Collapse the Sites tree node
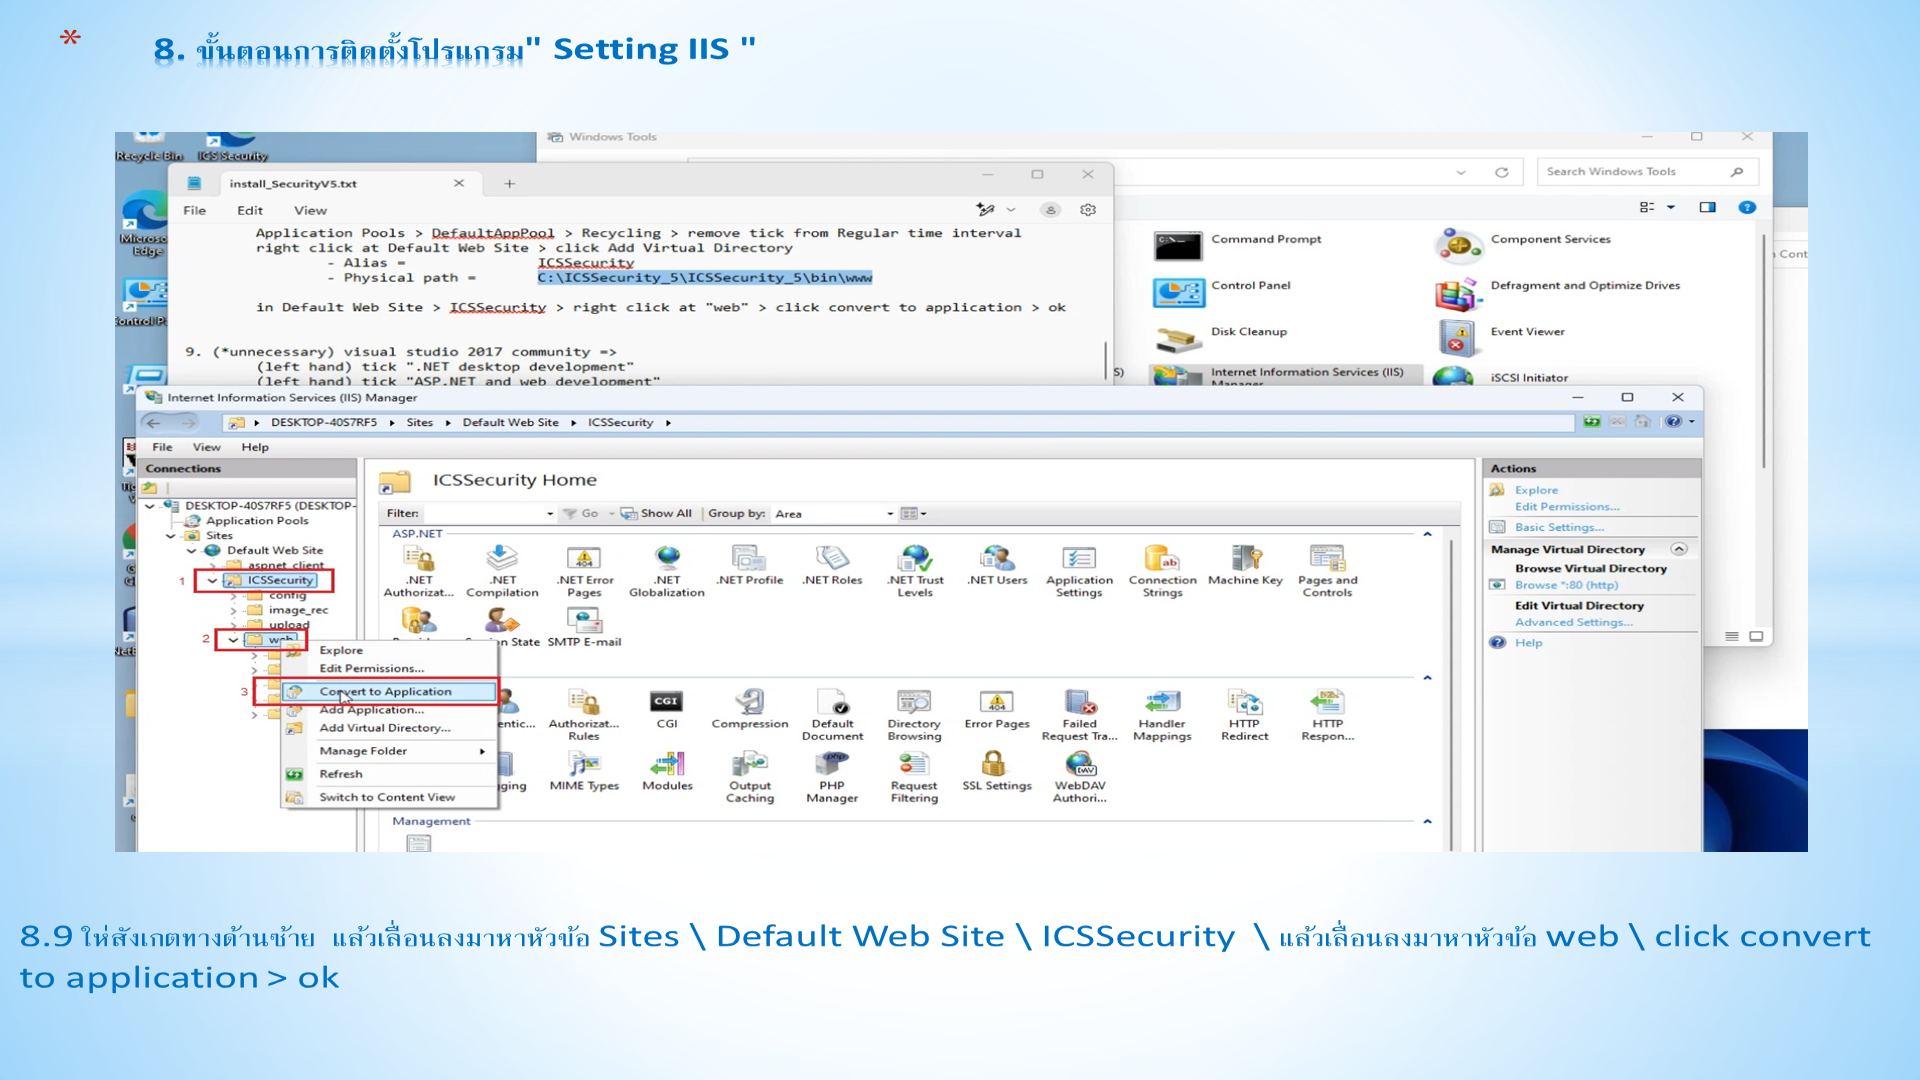 click(x=170, y=535)
